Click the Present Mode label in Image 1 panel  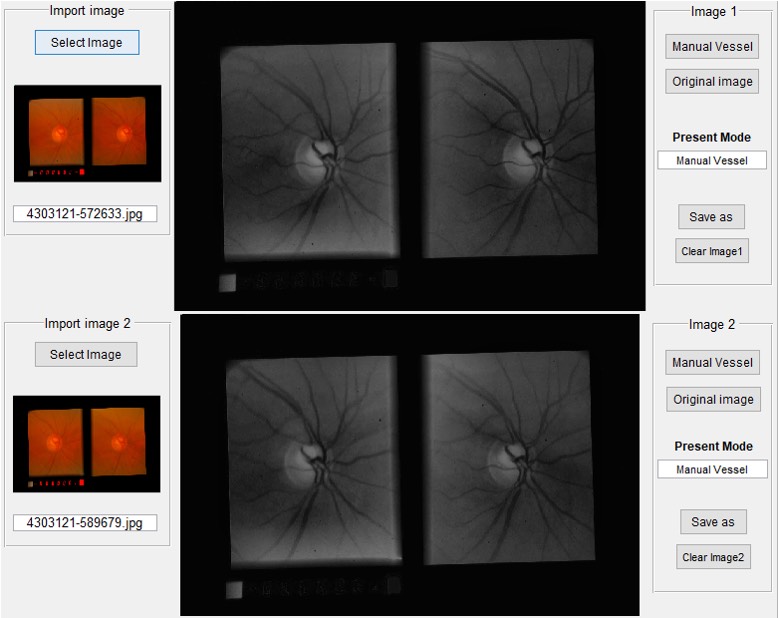click(x=712, y=137)
